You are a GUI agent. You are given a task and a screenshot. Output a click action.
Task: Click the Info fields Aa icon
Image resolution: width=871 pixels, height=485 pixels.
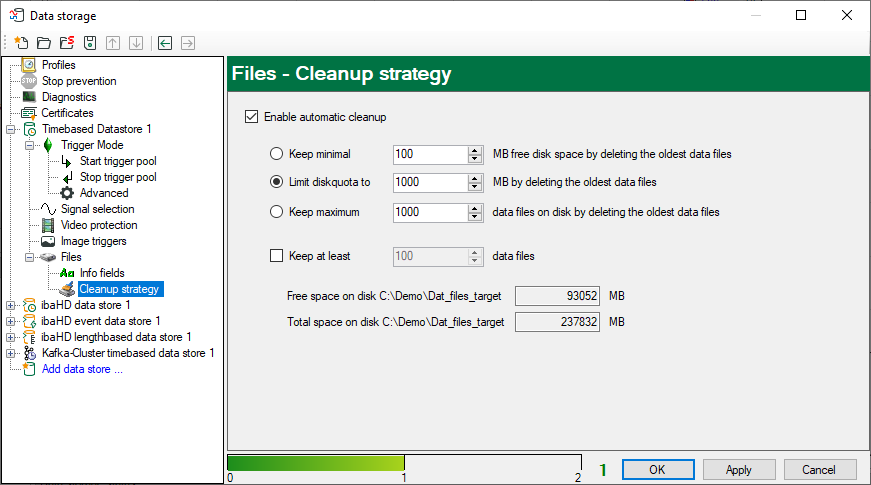[x=67, y=273]
